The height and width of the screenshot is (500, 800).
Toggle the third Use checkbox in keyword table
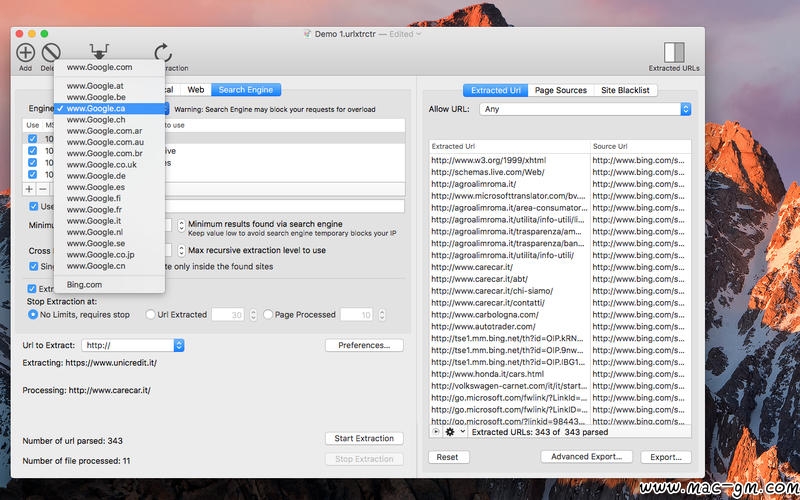pyautogui.click(x=33, y=162)
